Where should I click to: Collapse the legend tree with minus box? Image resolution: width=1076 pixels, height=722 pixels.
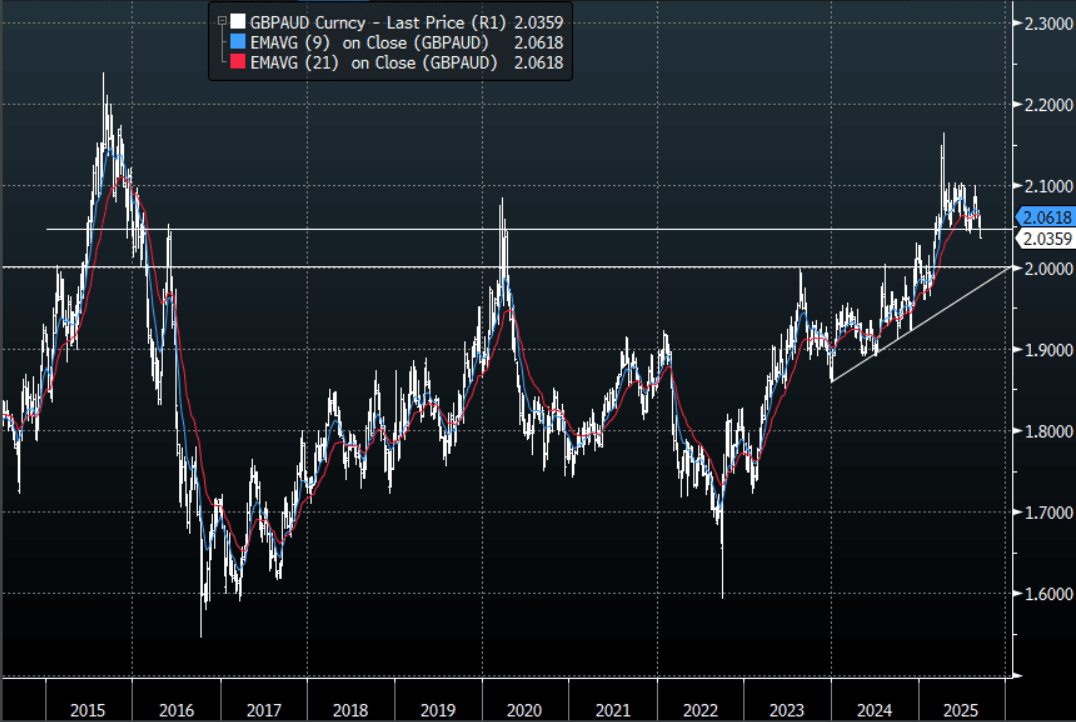[222, 20]
